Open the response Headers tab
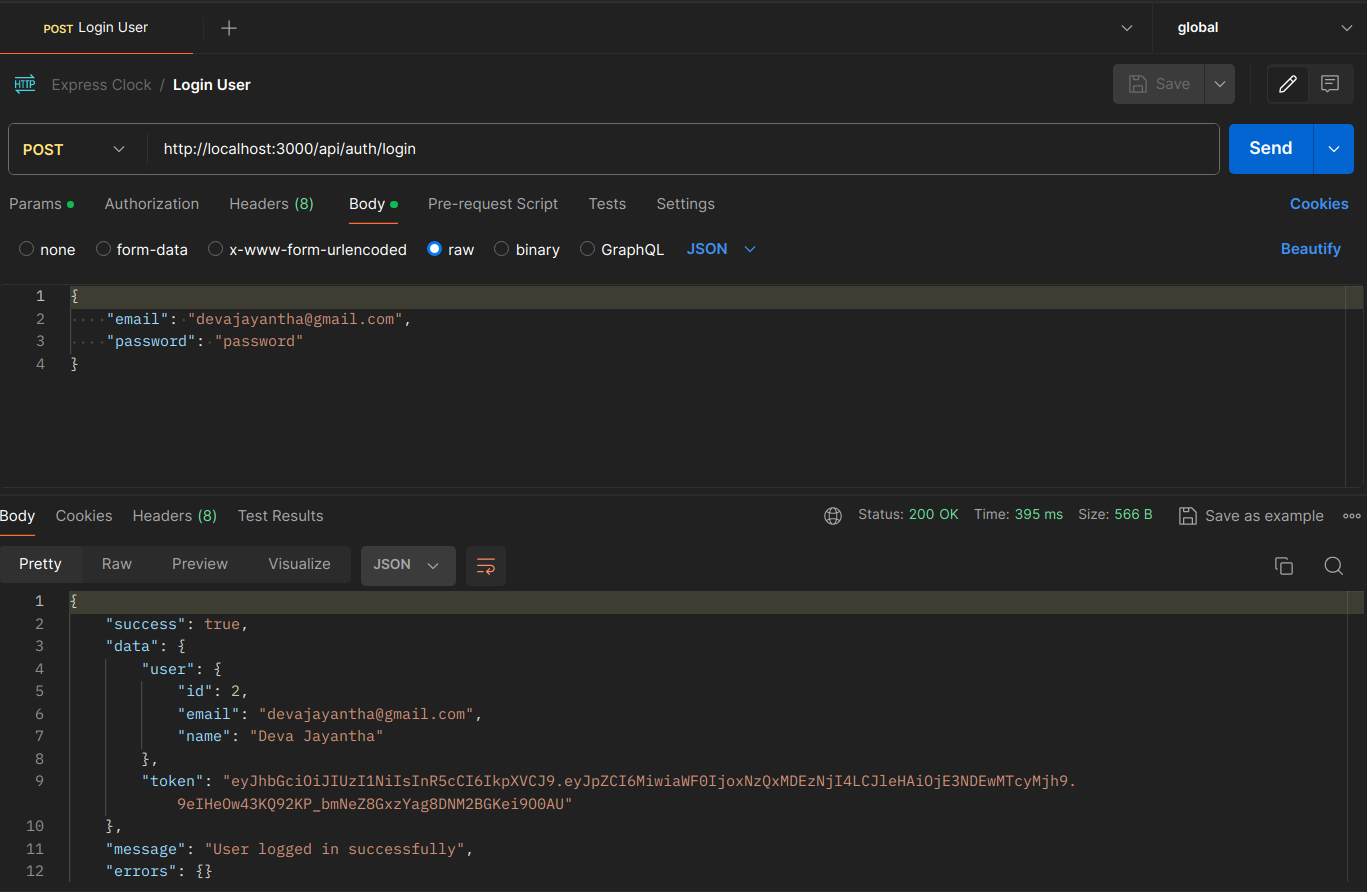1367x892 pixels. pyautogui.click(x=174, y=515)
